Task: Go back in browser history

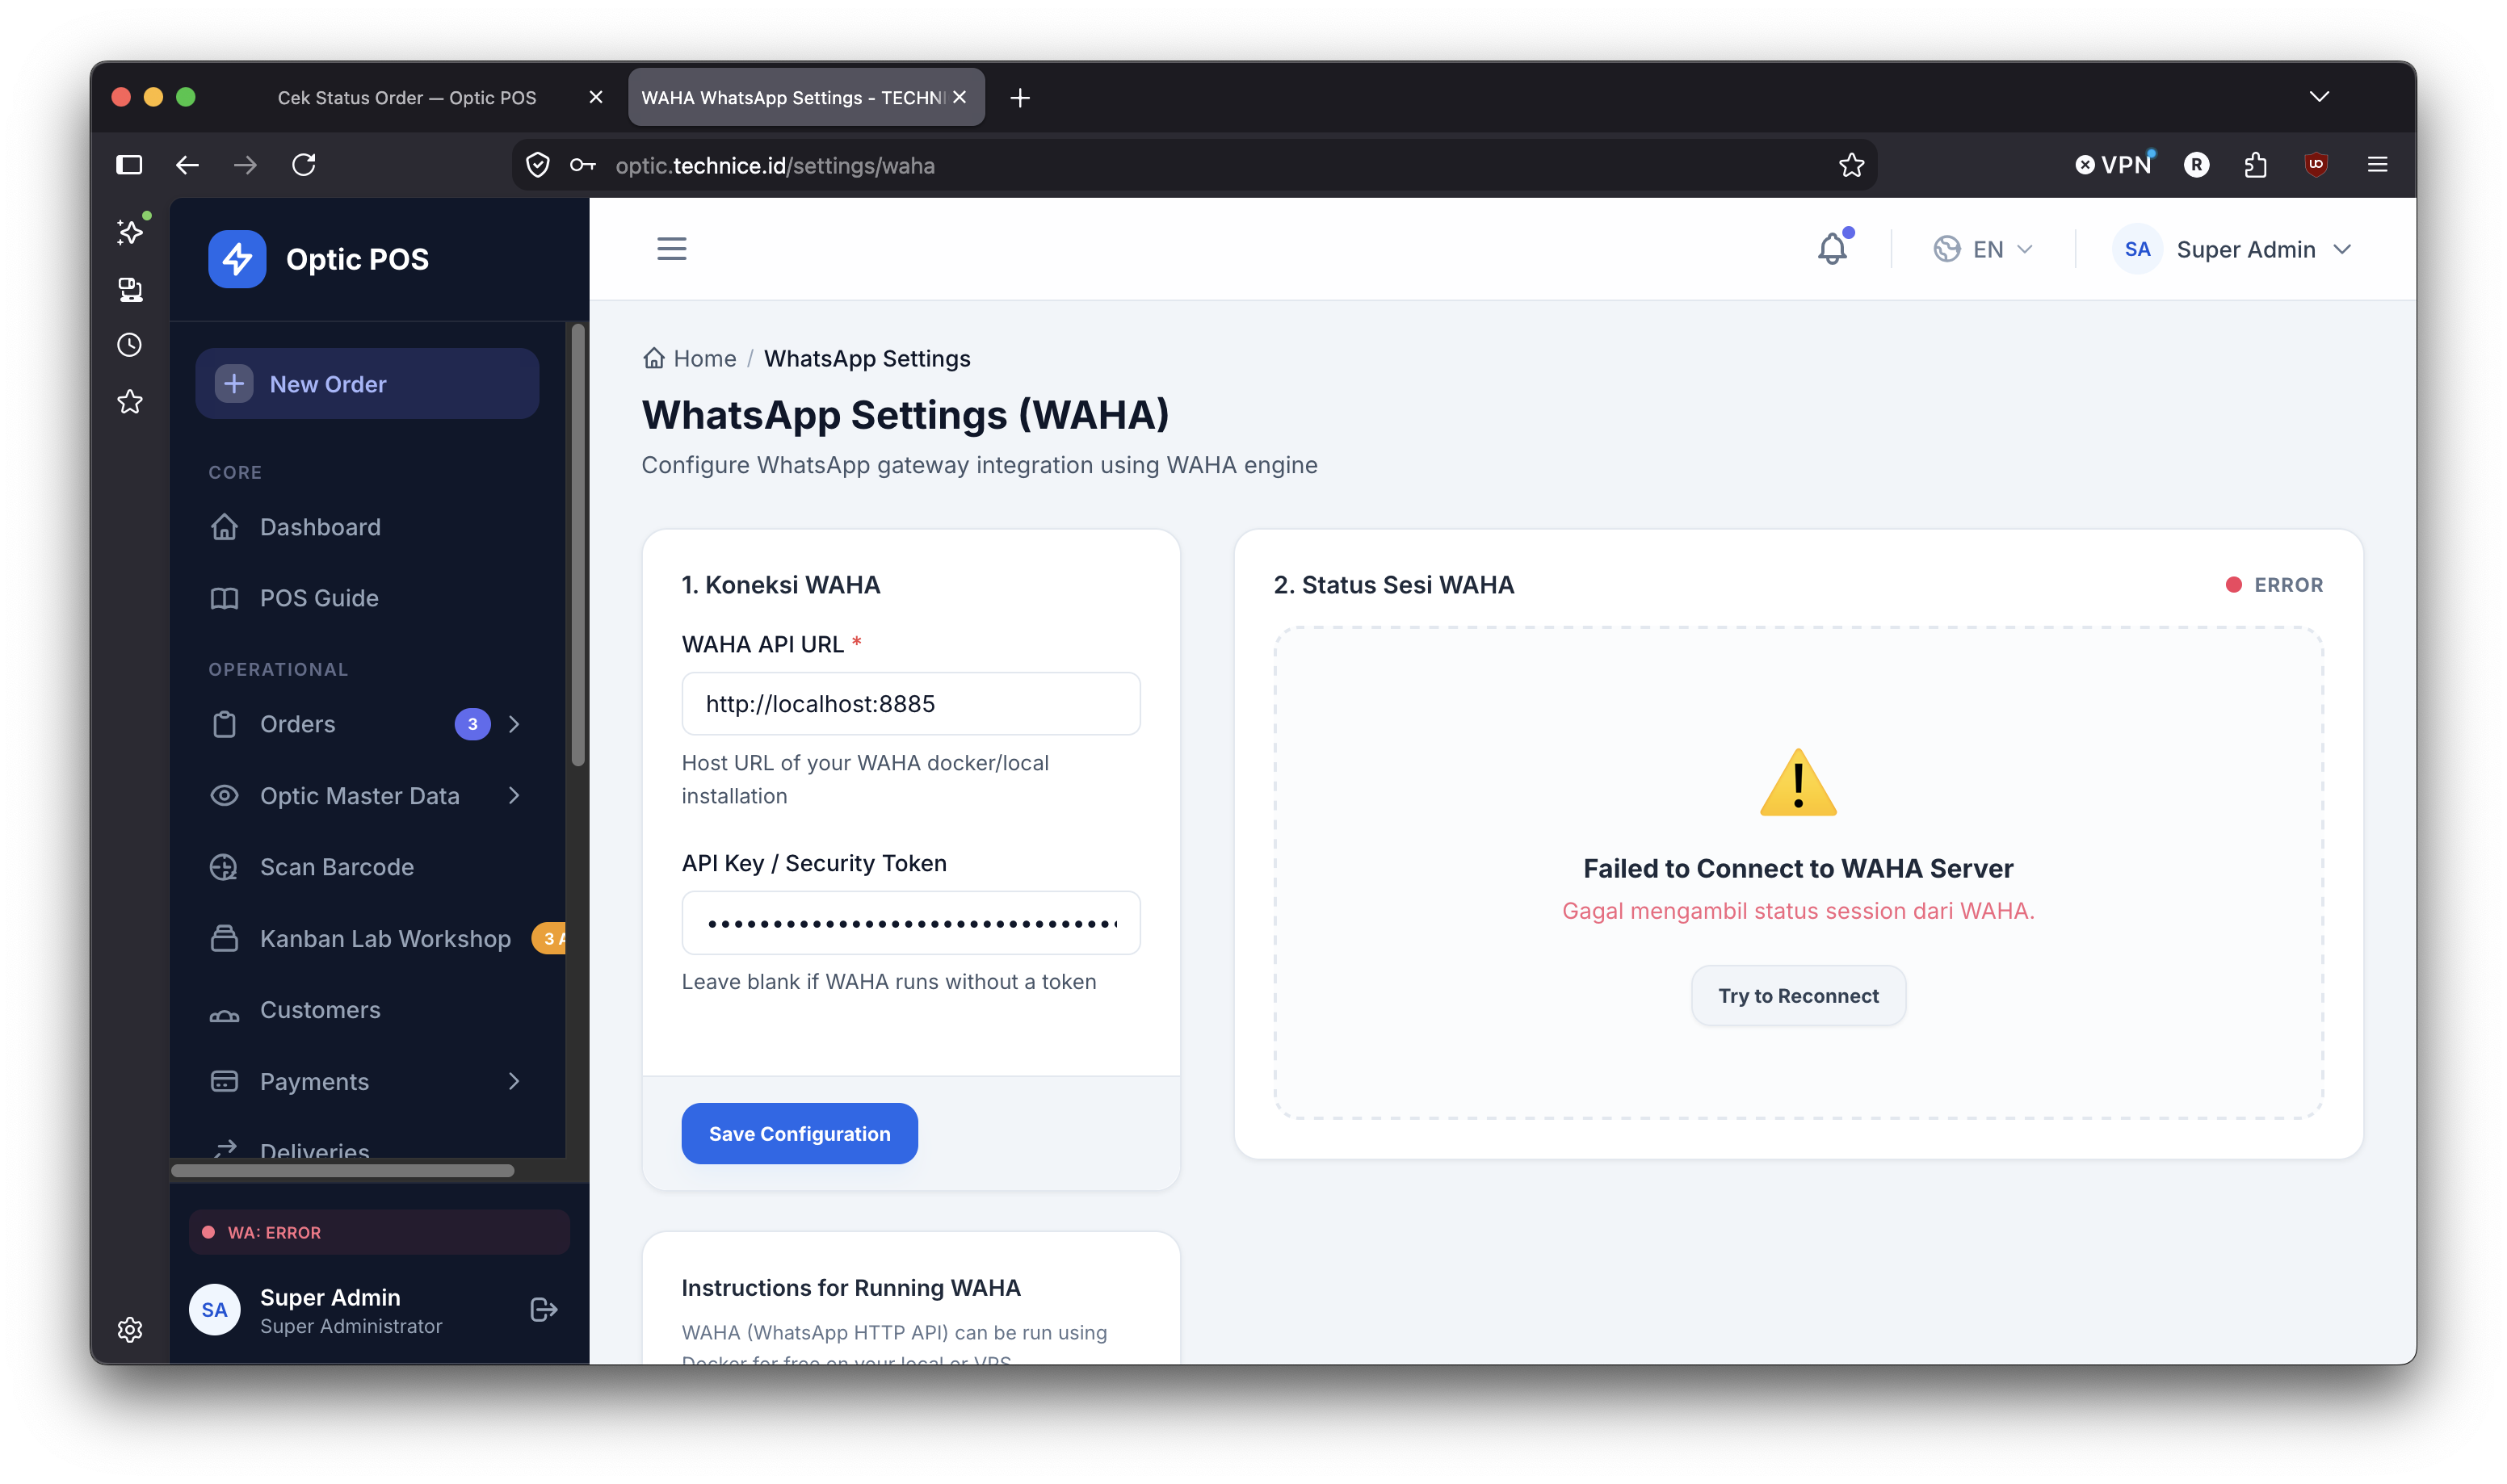Action: [187, 164]
